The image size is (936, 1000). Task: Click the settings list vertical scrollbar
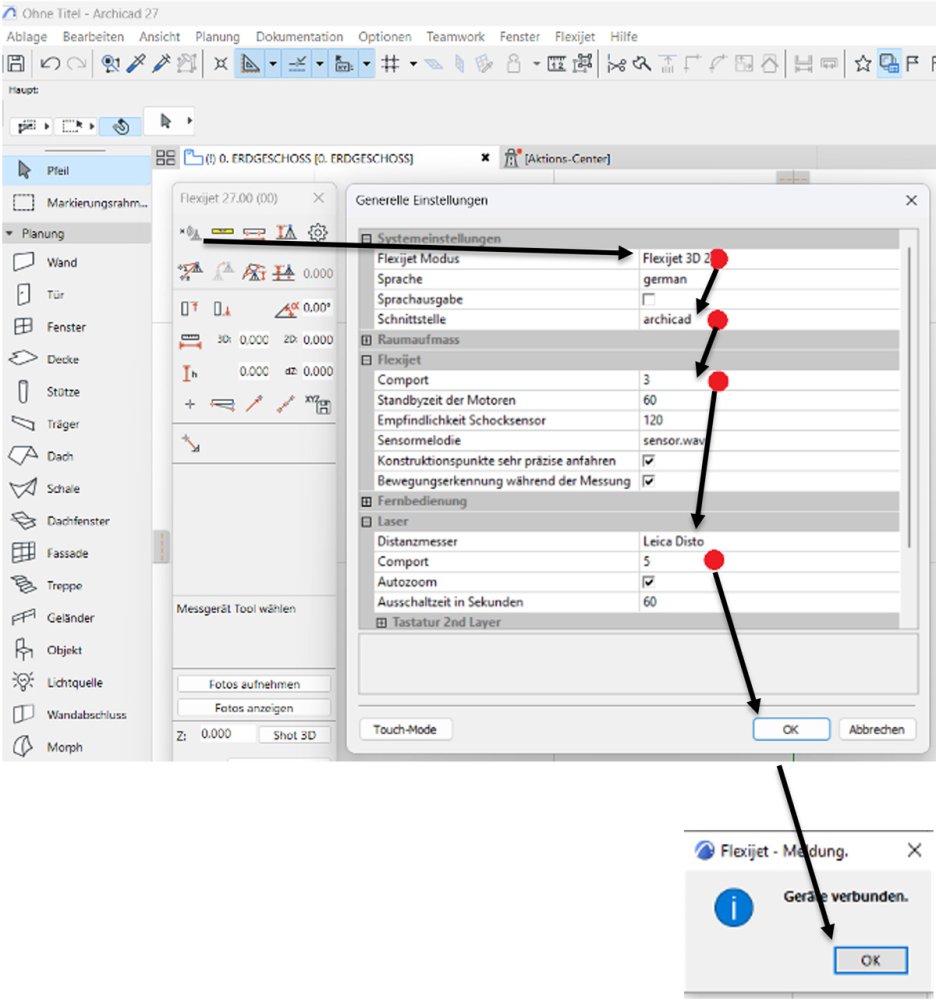909,397
